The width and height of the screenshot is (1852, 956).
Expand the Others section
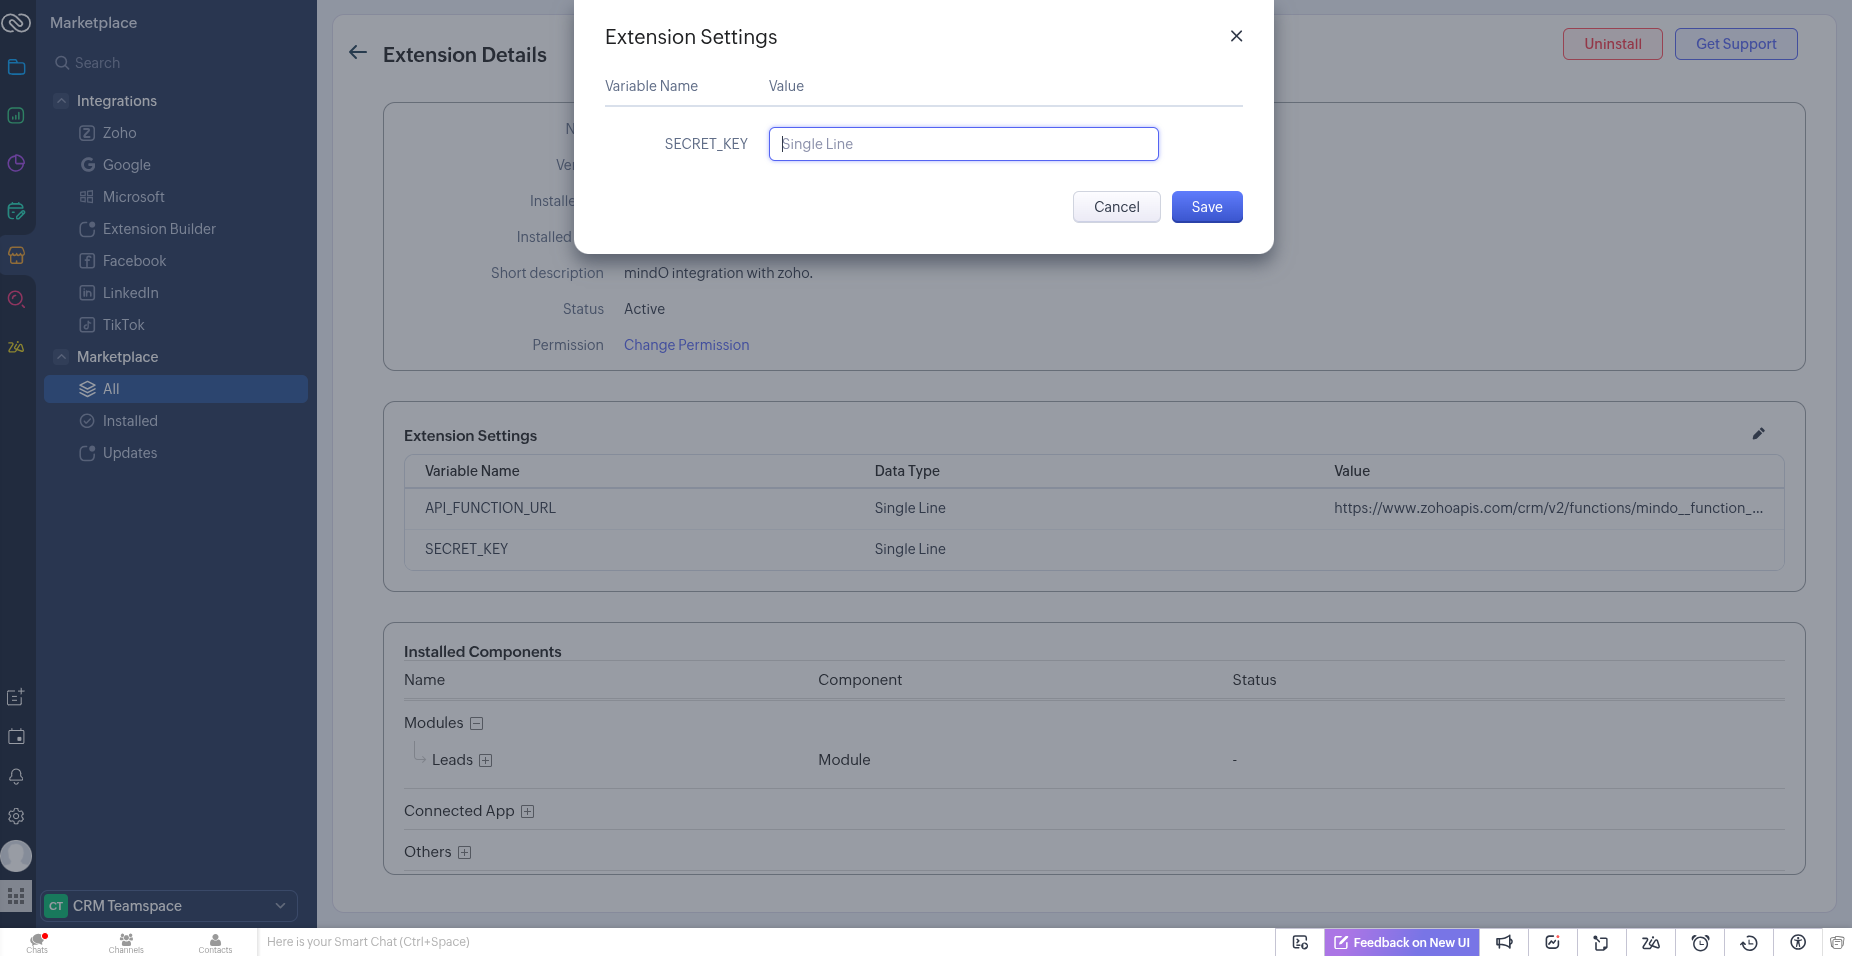pyautogui.click(x=464, y=853)
